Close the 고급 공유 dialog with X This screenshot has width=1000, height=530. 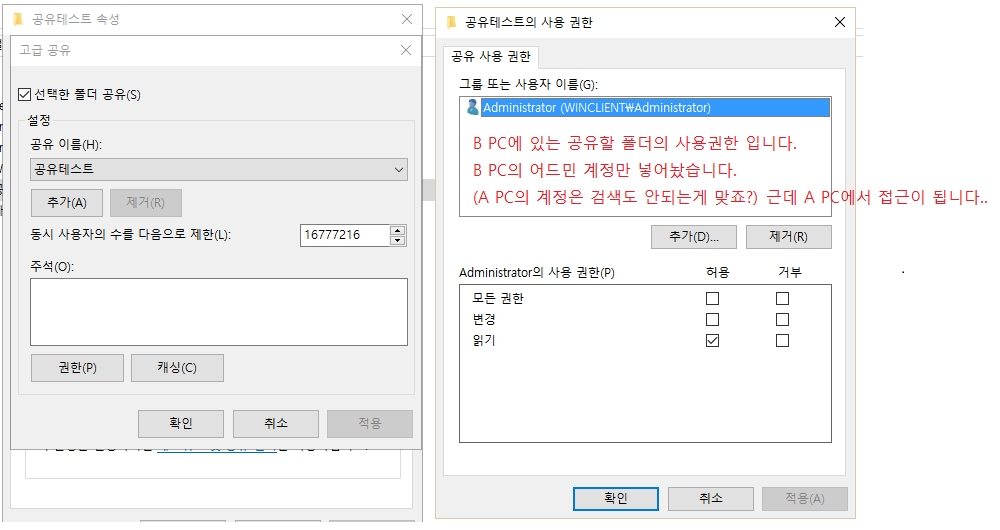[x=406, y=50]
